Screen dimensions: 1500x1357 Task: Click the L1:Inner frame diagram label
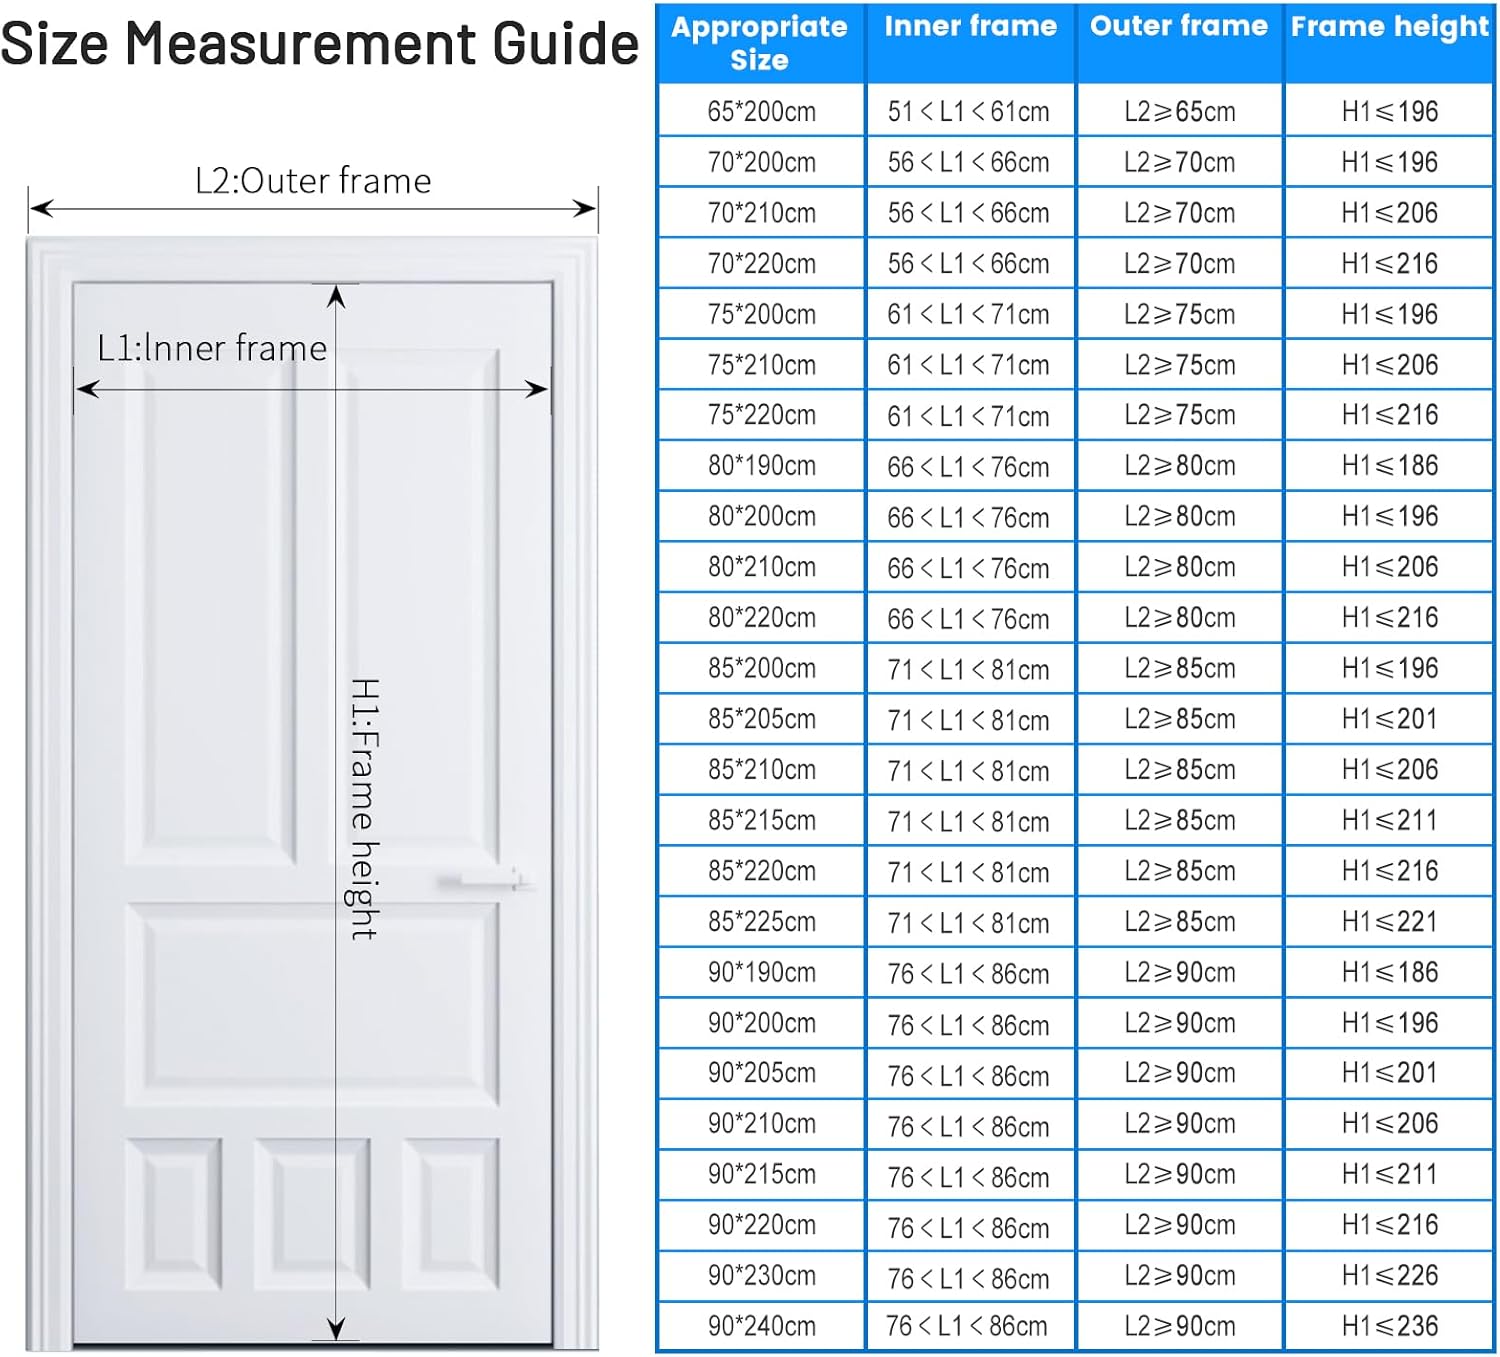tap(212, 348)
